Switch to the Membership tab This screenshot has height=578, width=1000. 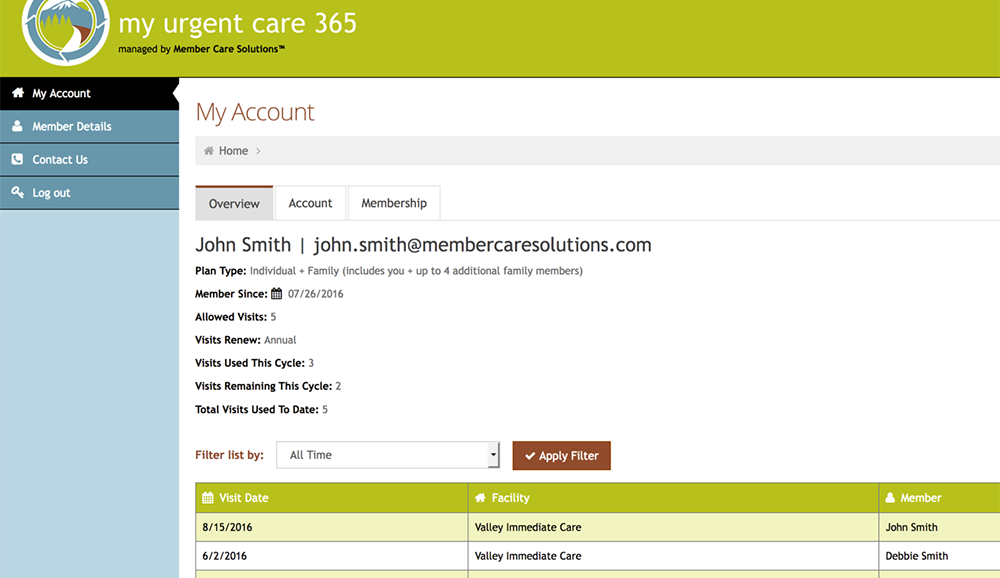[393, 202]
